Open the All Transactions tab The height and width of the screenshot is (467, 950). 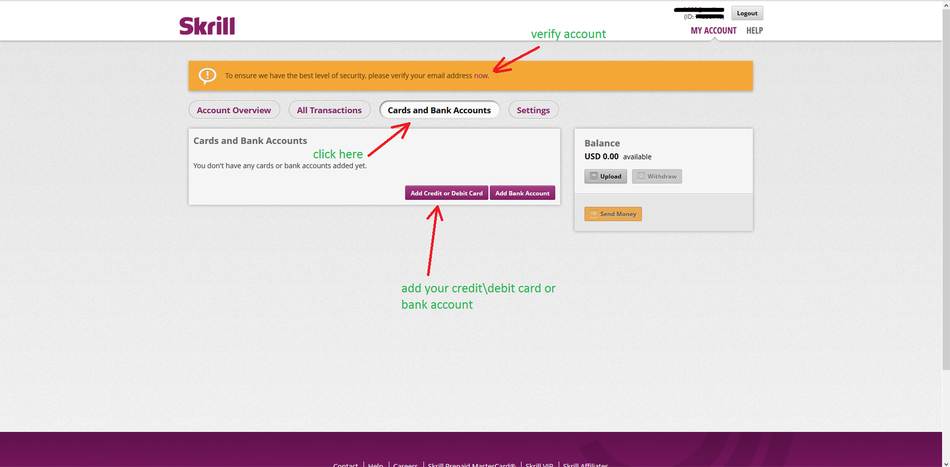pos(329,110)
